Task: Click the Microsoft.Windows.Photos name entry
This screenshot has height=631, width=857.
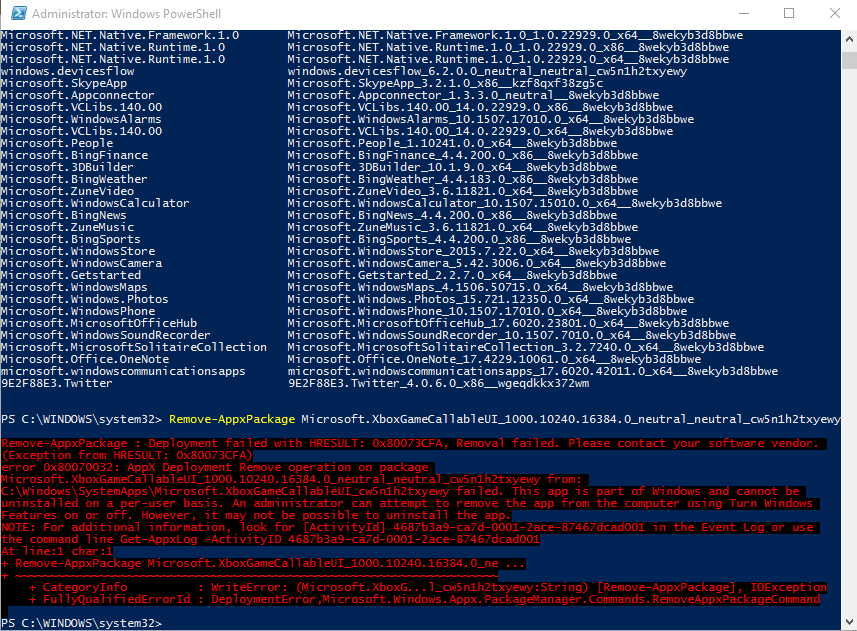Action: tap(85, 299)
